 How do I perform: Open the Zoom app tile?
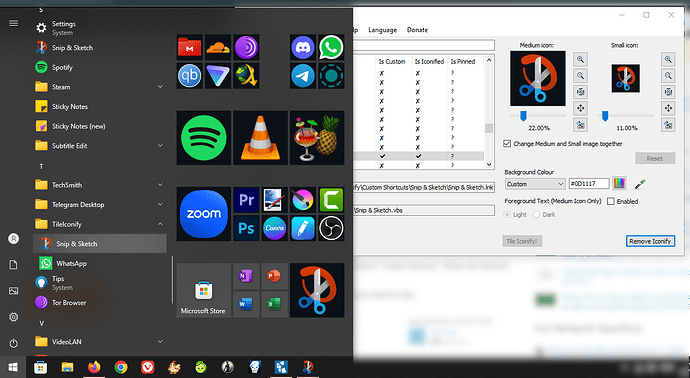(204, 214)
